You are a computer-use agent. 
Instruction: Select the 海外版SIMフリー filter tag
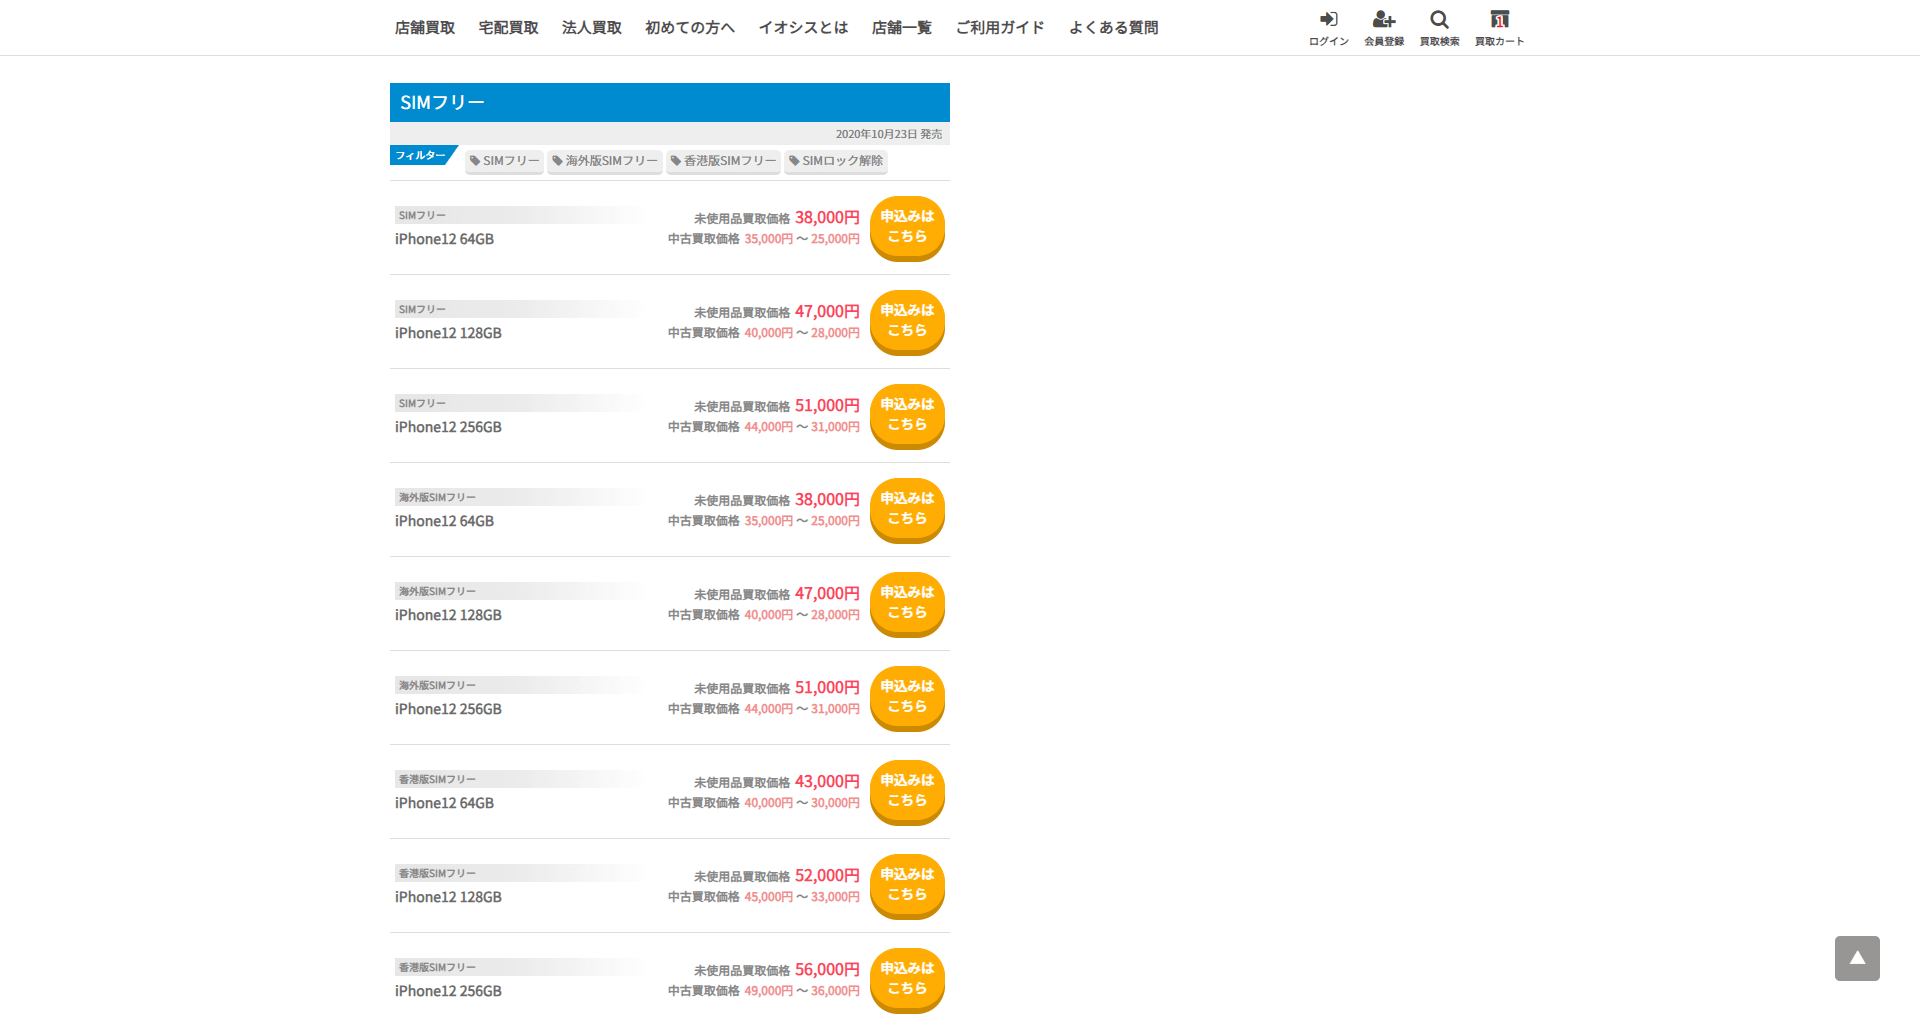pyautogui.click(x=605, y=161)
